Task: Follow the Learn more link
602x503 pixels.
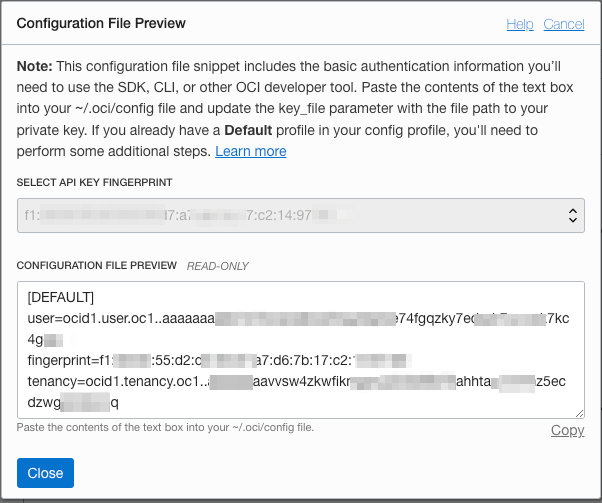Action: click(250, 151)
